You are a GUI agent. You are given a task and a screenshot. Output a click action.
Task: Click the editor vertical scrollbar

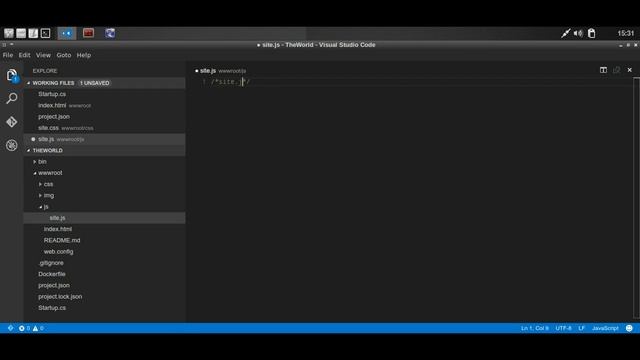click(636, 197)
